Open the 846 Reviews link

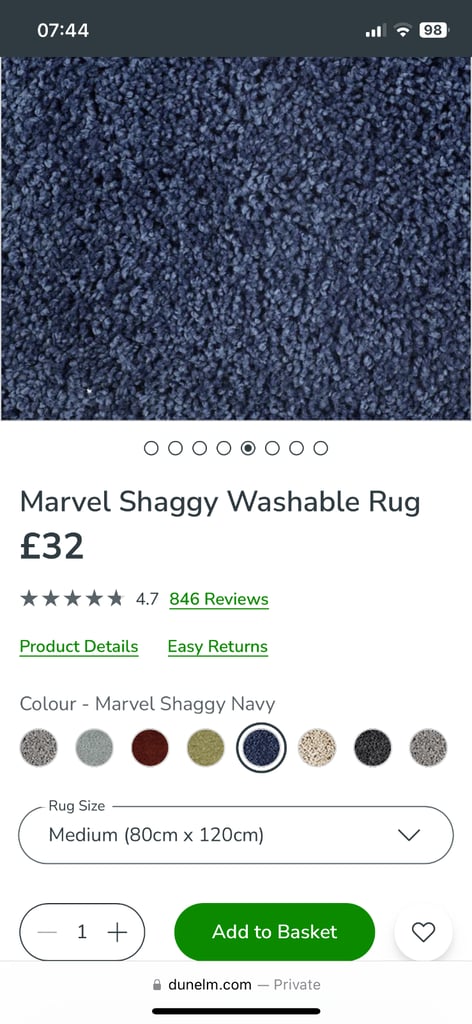coord(219,599)
